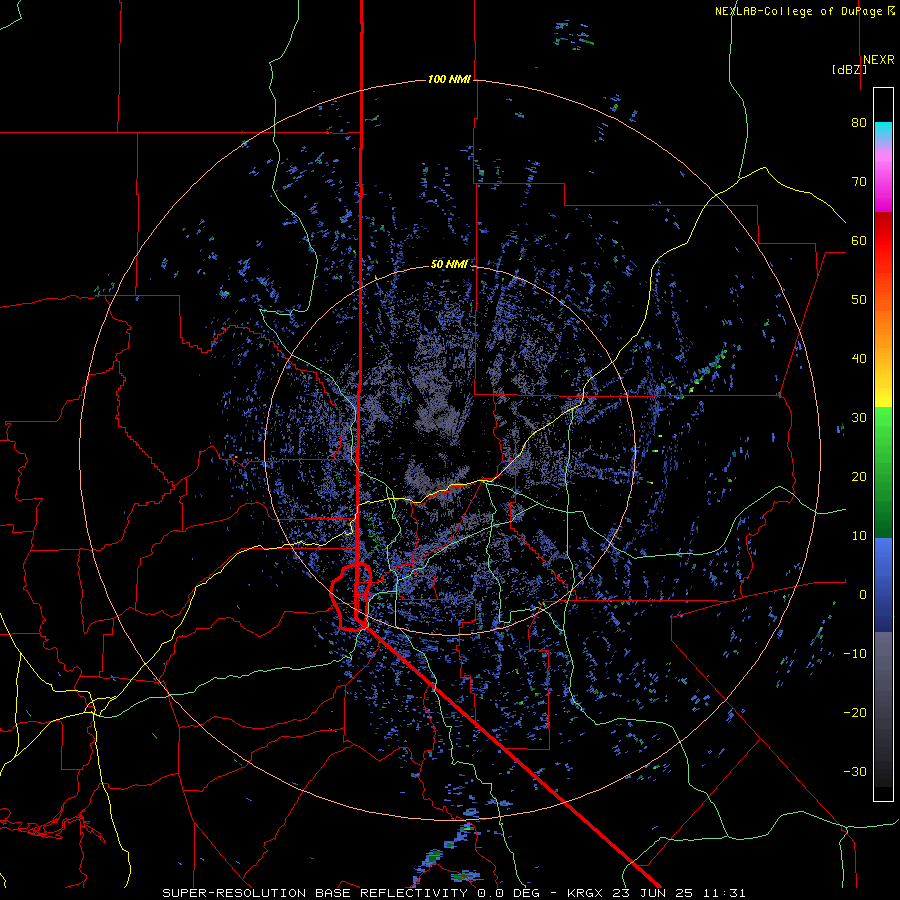Click the 40 value on dBZ scale
The image size is (900, 900).
pos(859,359)
